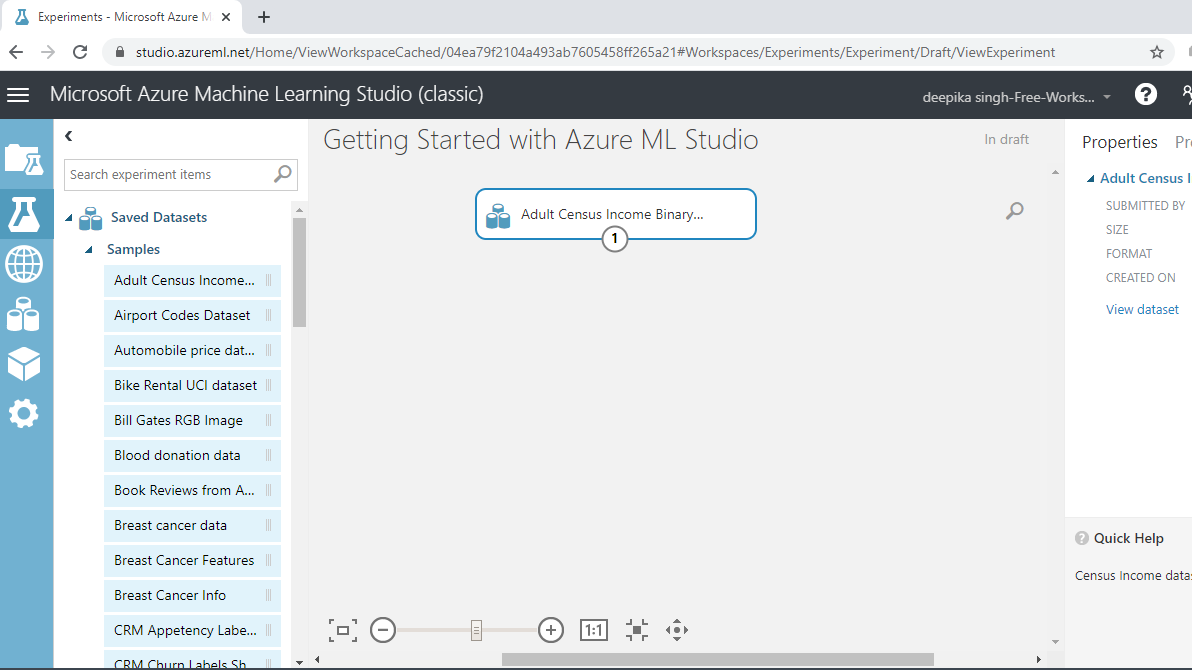Switch to the Properties tab
This screenshot has height=670, width=1192.
tap(1120, 142)
